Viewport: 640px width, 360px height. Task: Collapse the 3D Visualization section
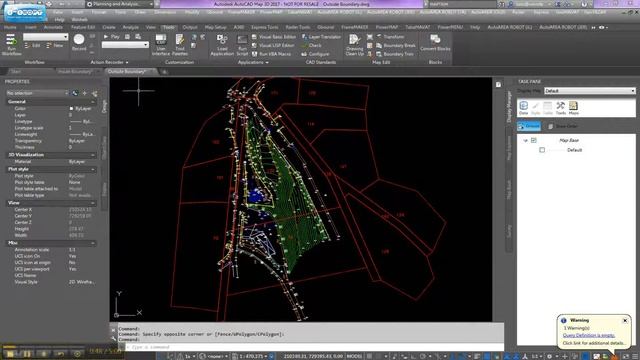93,155
